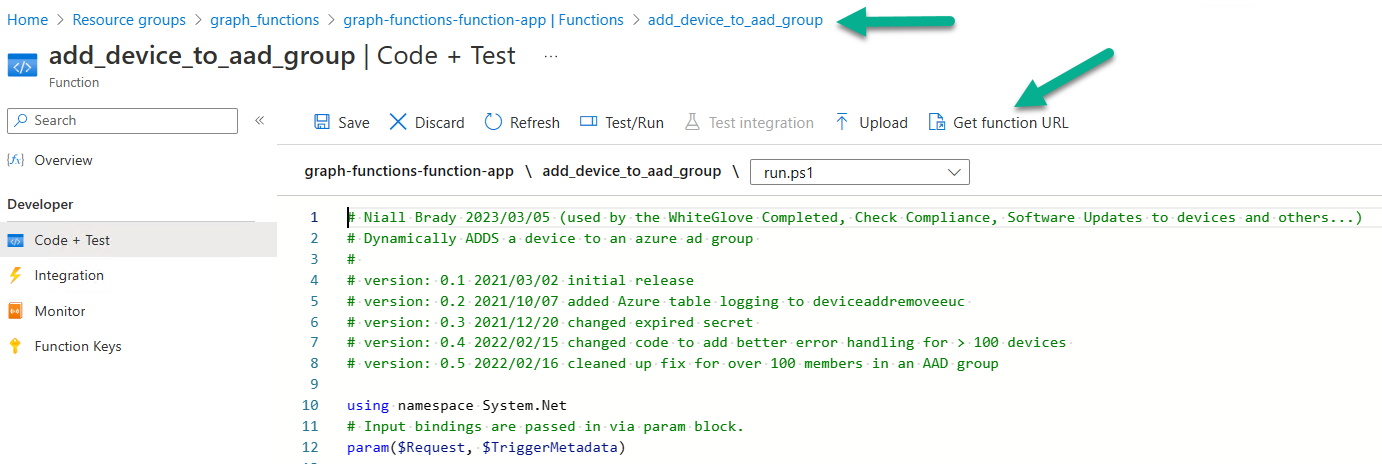Click the sidebar Search field
This screenshot has height=464, width=1382.
pos(123,120)
